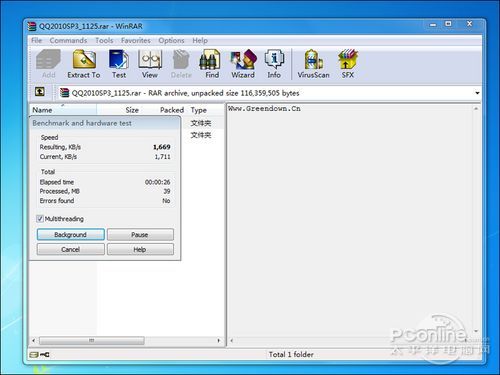Click the Processed, MB label

[60, 191]
